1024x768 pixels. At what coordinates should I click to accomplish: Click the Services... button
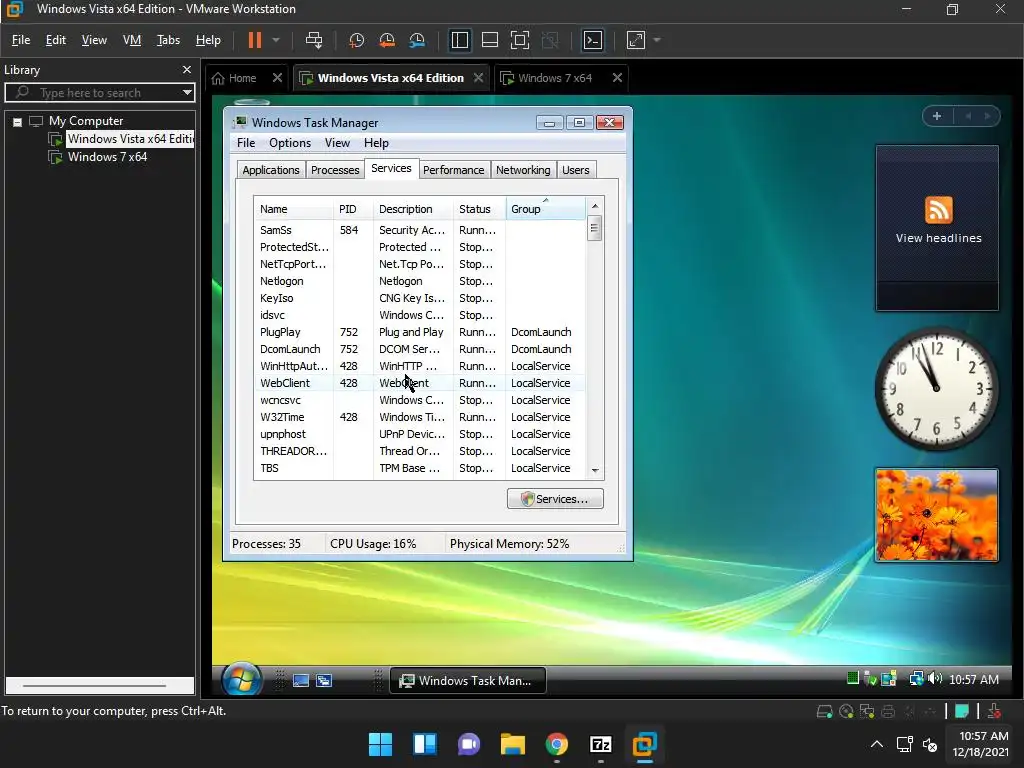click(x=555, y=500)
